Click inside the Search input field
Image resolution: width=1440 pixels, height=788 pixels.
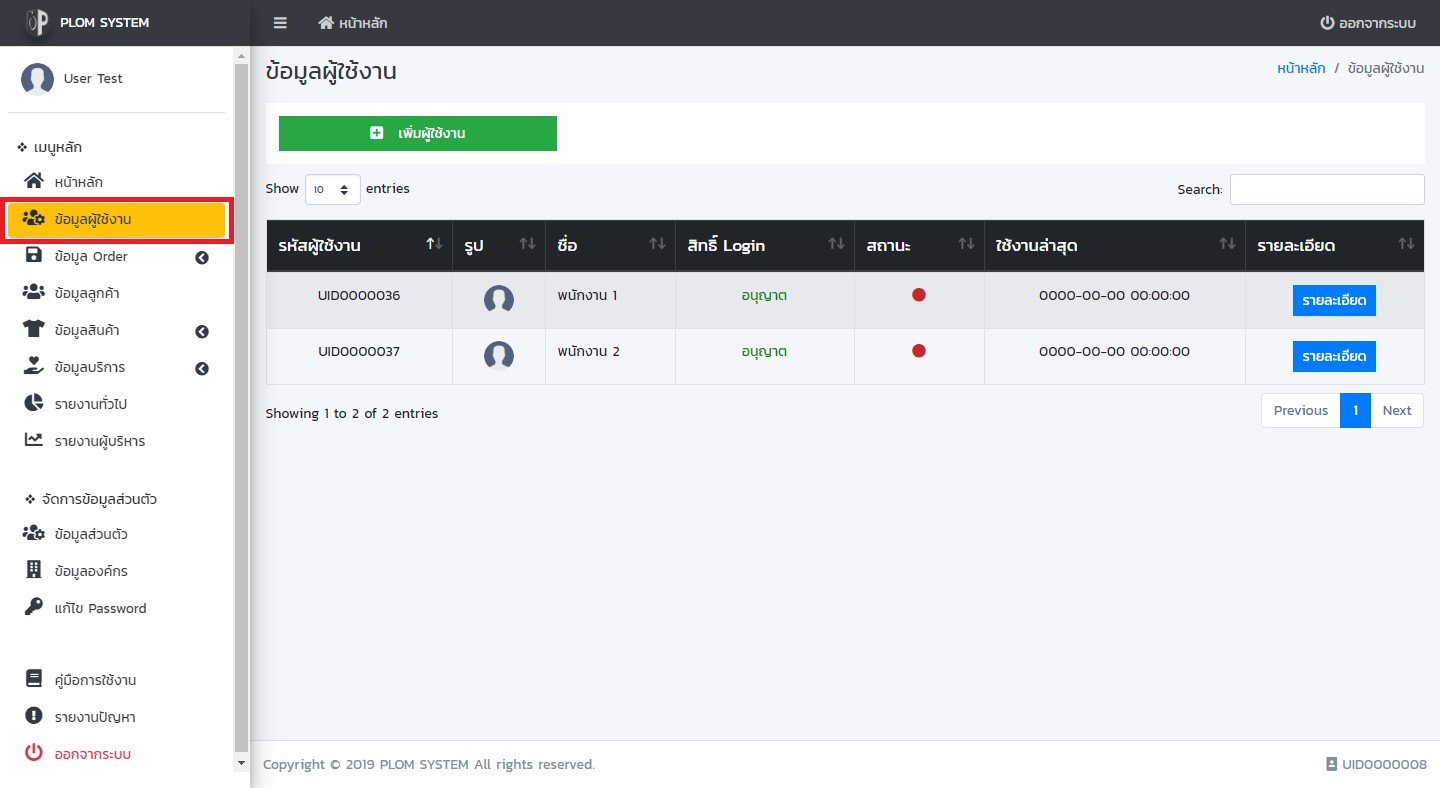pyautogui.click(x=1326, y=189)
